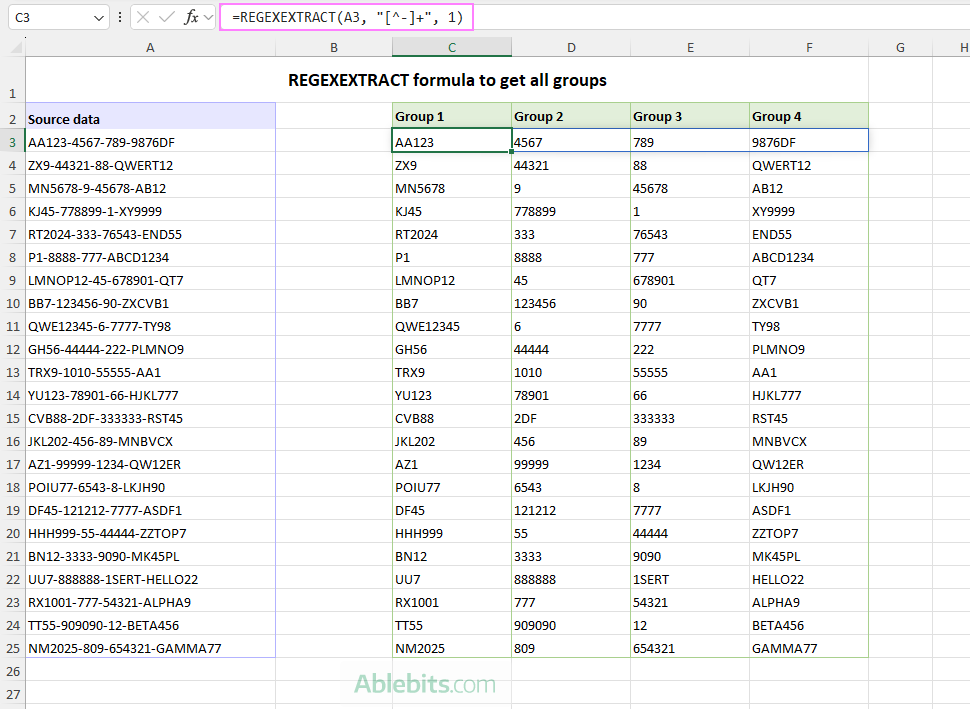
Task: Click Group 2 cell 121212
Action: click(x=571, y=510)
